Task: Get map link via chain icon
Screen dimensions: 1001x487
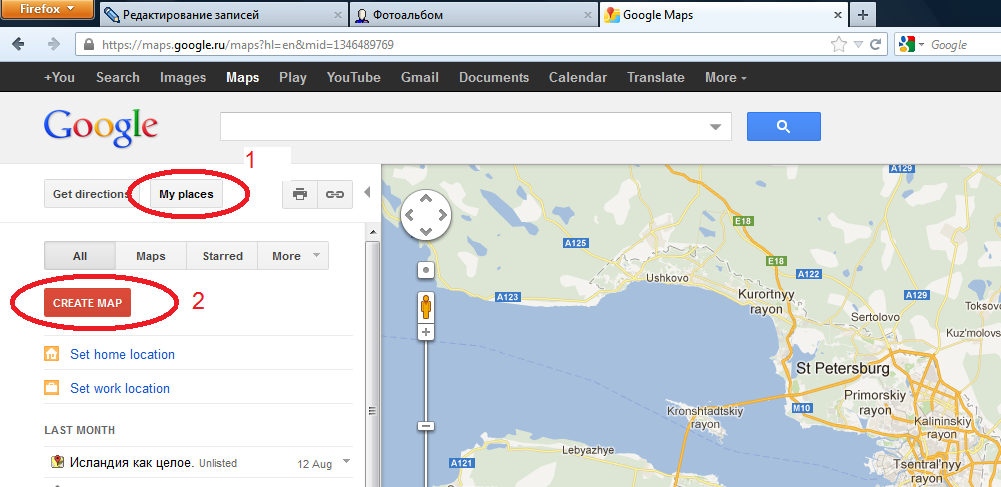Action: coord(335,194)
